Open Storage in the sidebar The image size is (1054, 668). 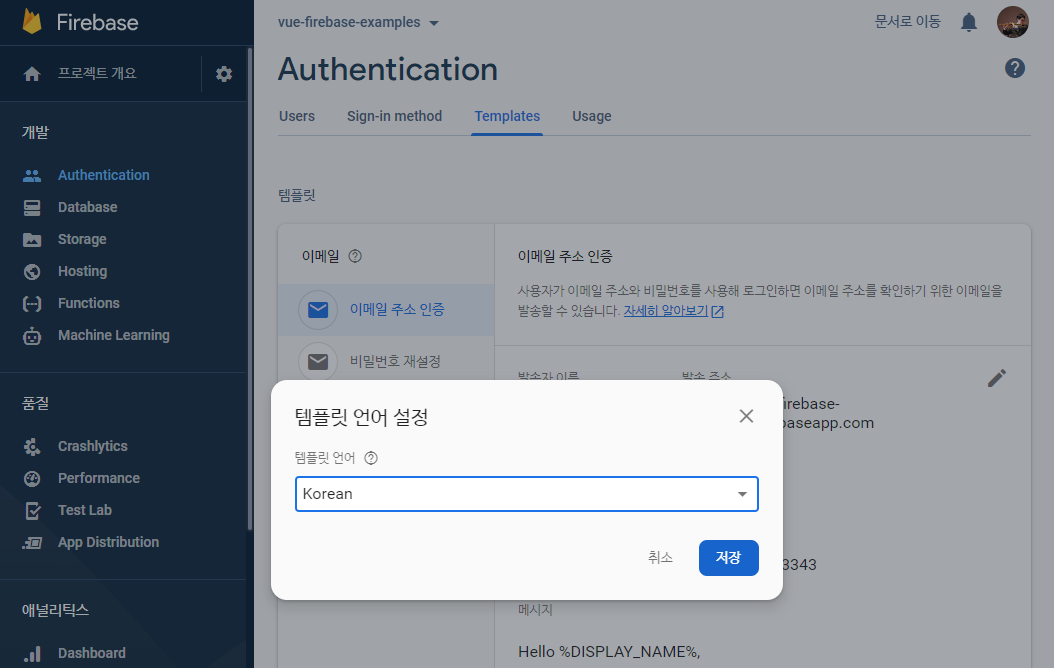pyautogui.click(x=82, y=240)
